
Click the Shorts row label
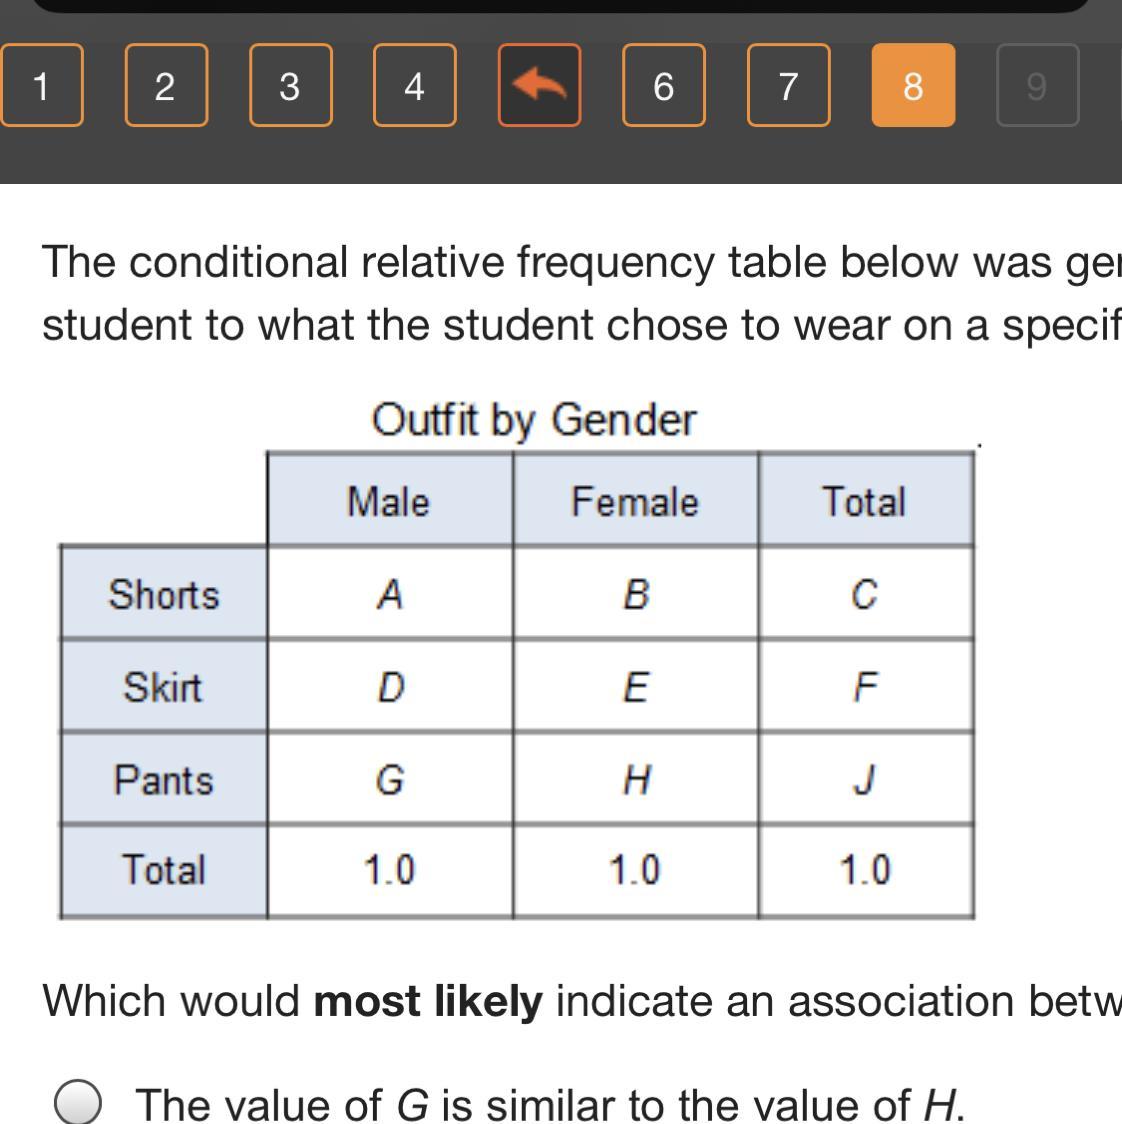(x=164, y=594)
